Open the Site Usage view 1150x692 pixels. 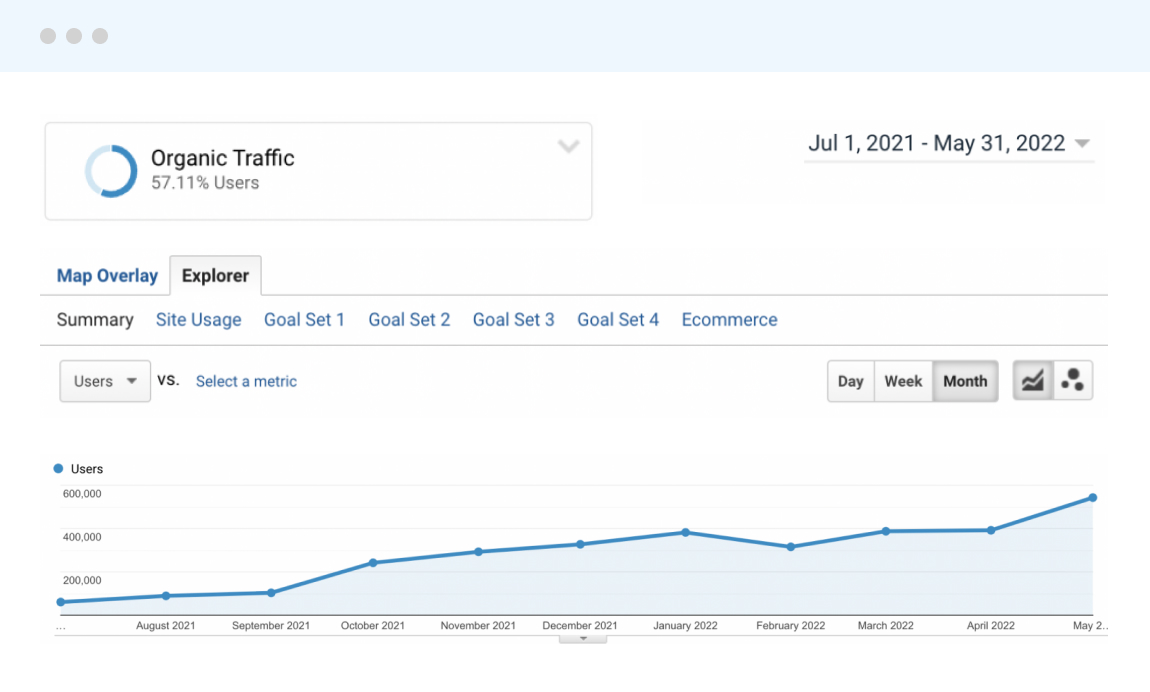click(198, 320)
